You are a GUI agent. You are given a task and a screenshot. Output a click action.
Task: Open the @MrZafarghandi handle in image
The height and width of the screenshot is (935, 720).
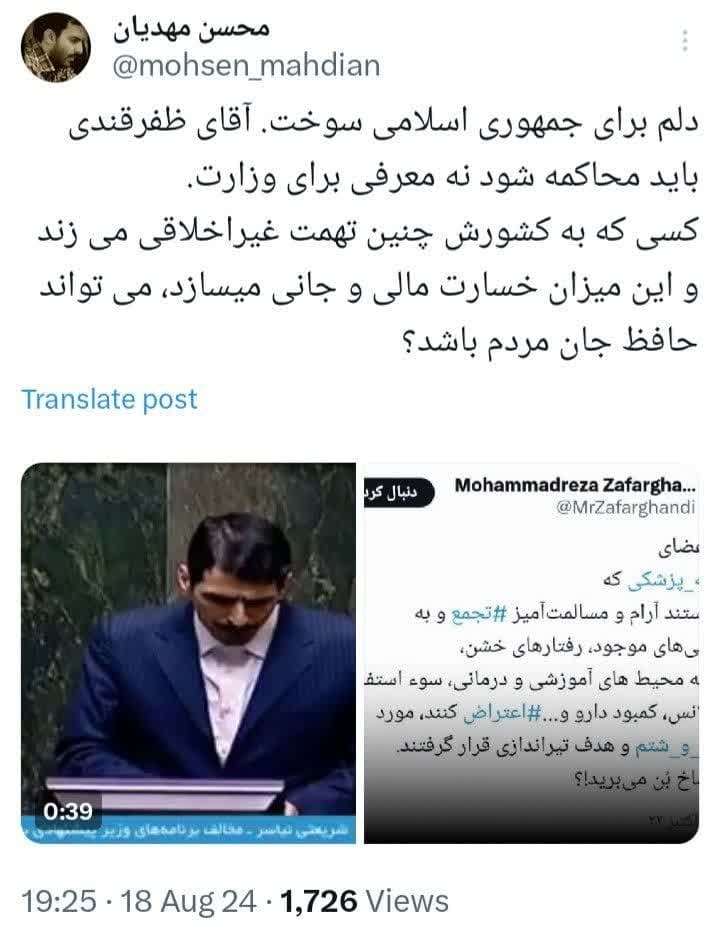(625, 507)
